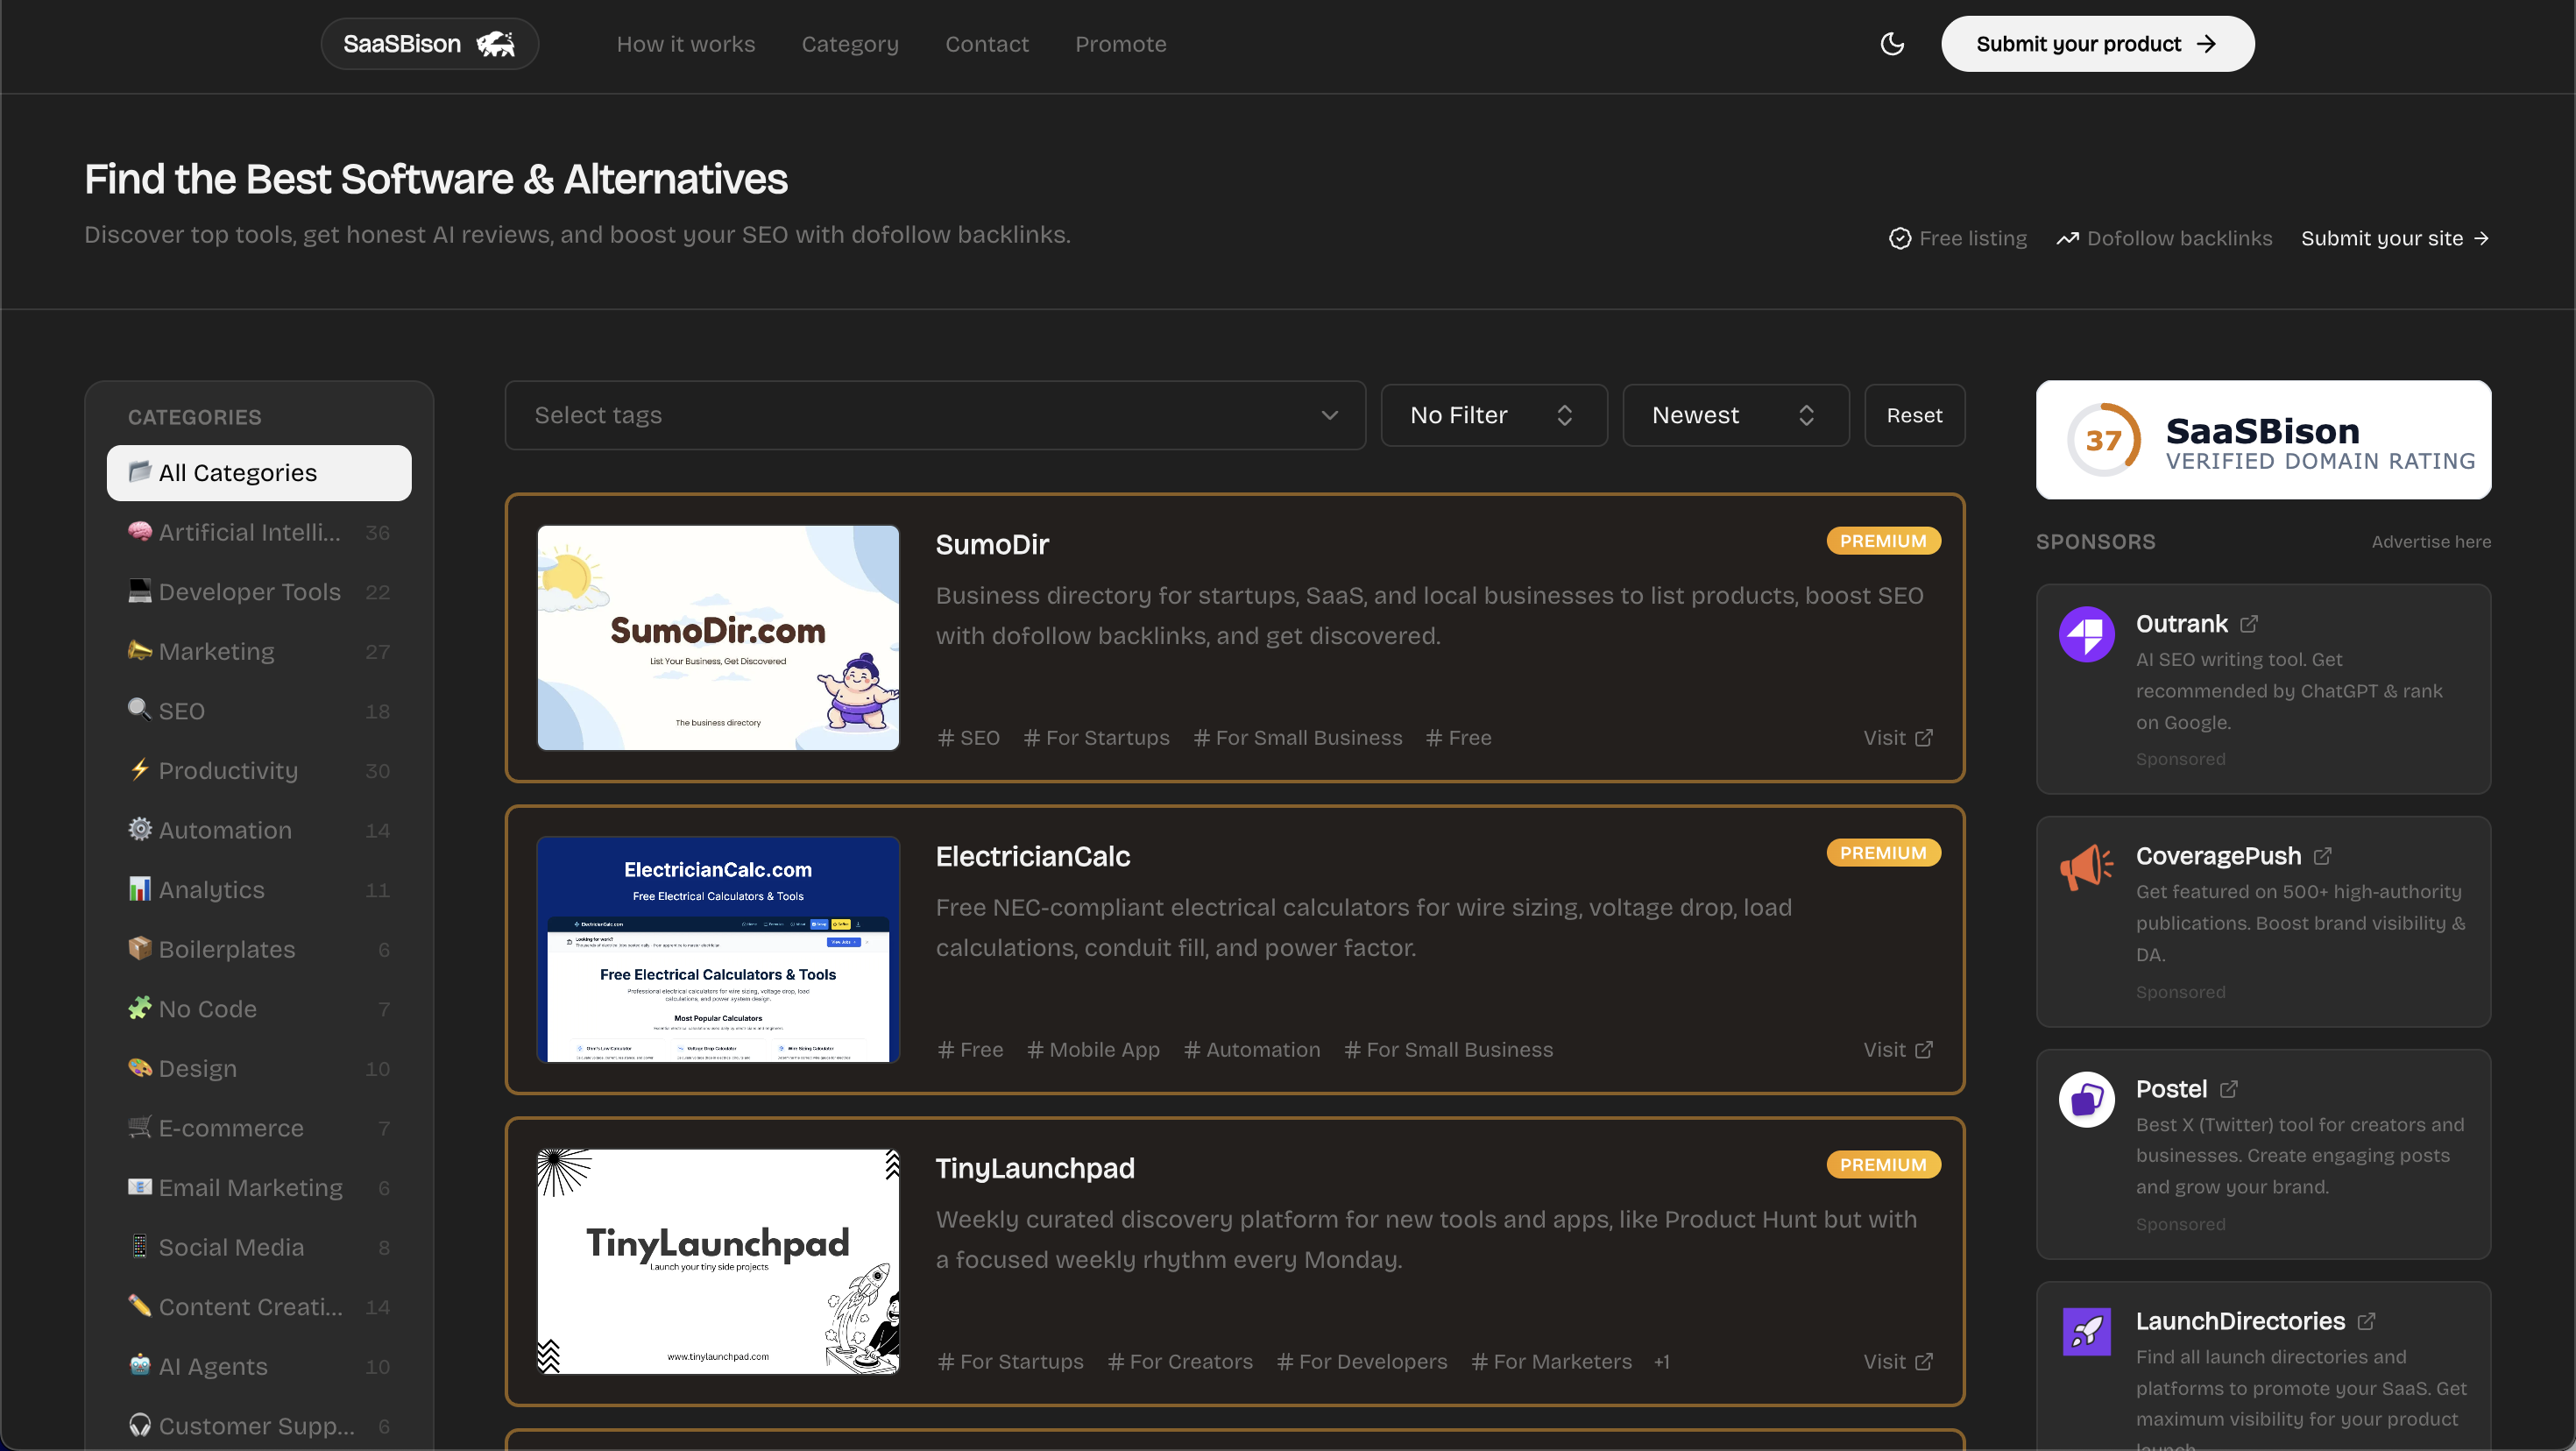
Task: Visit the ElectricianCalc listing
Action: (1898, 1050)
